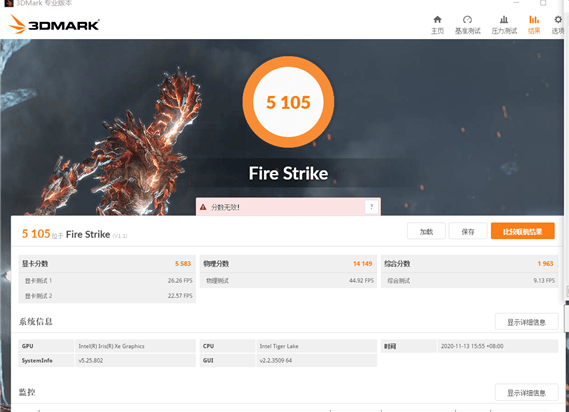
Task: Open the Options gear icon
Action: pyautogui.click(x=558, y=20)
